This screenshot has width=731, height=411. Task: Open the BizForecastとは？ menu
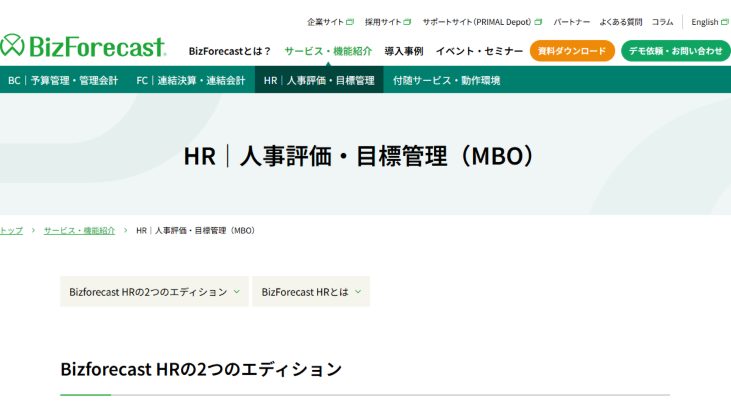coord(229,51)
